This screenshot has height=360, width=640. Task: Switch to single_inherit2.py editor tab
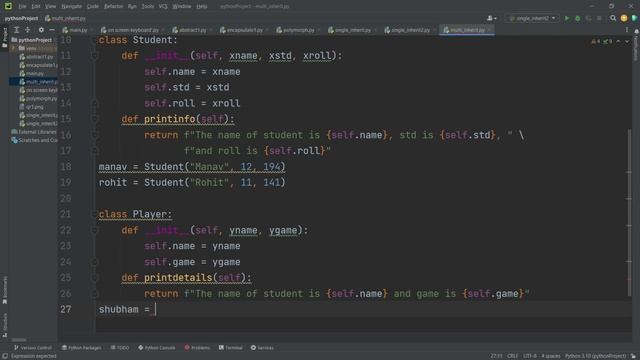click(x=410, y=30)
